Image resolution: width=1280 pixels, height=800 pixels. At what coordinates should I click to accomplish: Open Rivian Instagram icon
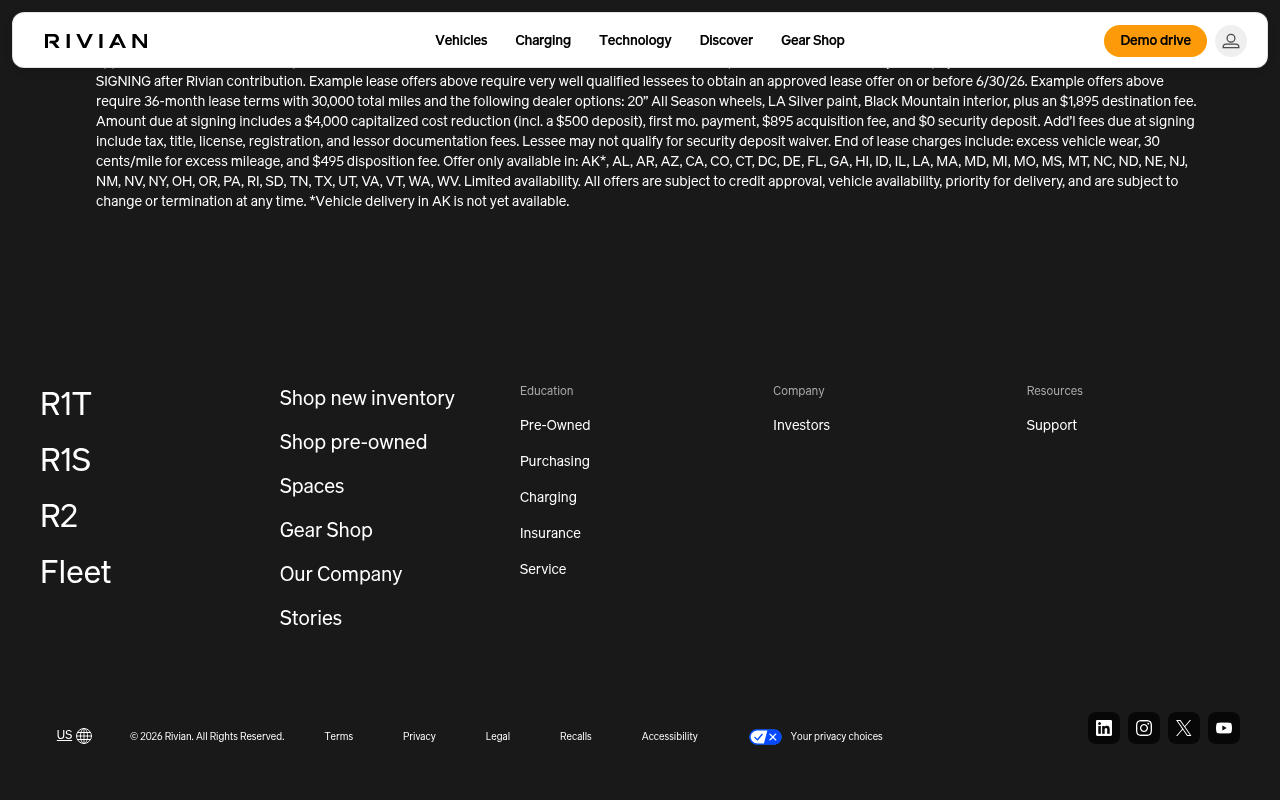(x=1144, y=728)
